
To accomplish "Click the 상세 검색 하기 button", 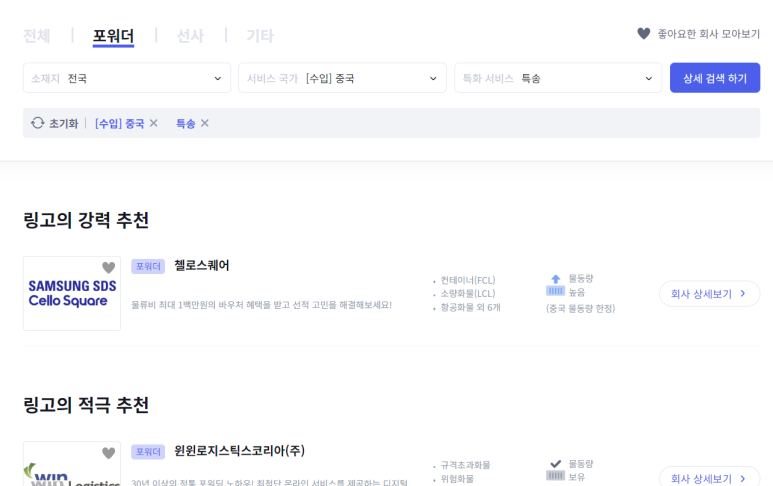I will pyautogui.click(x=715, y=78).
